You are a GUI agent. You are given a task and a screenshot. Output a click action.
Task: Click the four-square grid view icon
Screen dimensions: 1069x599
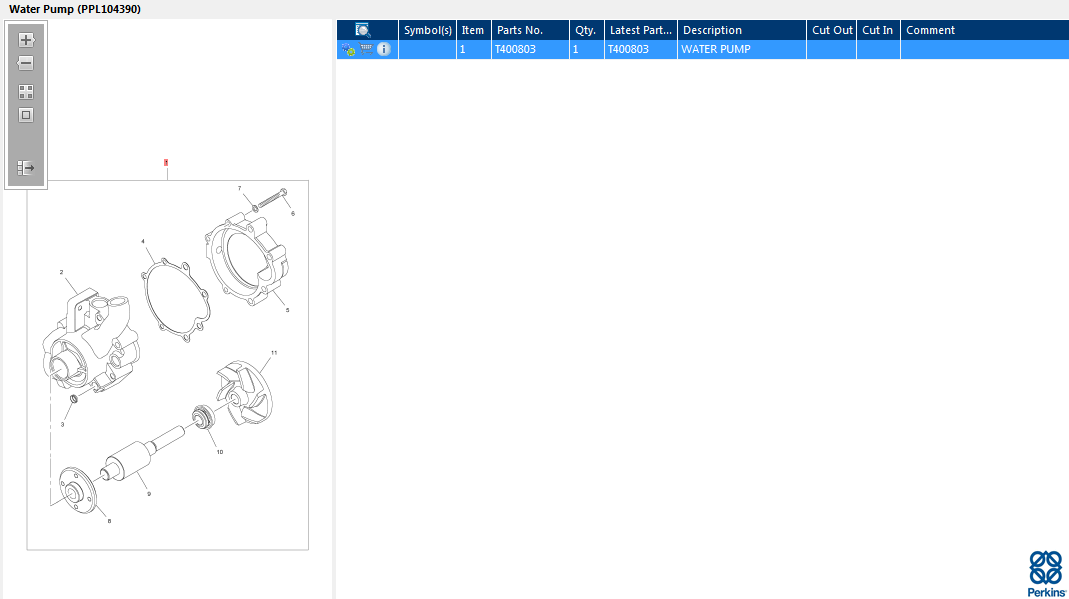[x=26, y=92]
